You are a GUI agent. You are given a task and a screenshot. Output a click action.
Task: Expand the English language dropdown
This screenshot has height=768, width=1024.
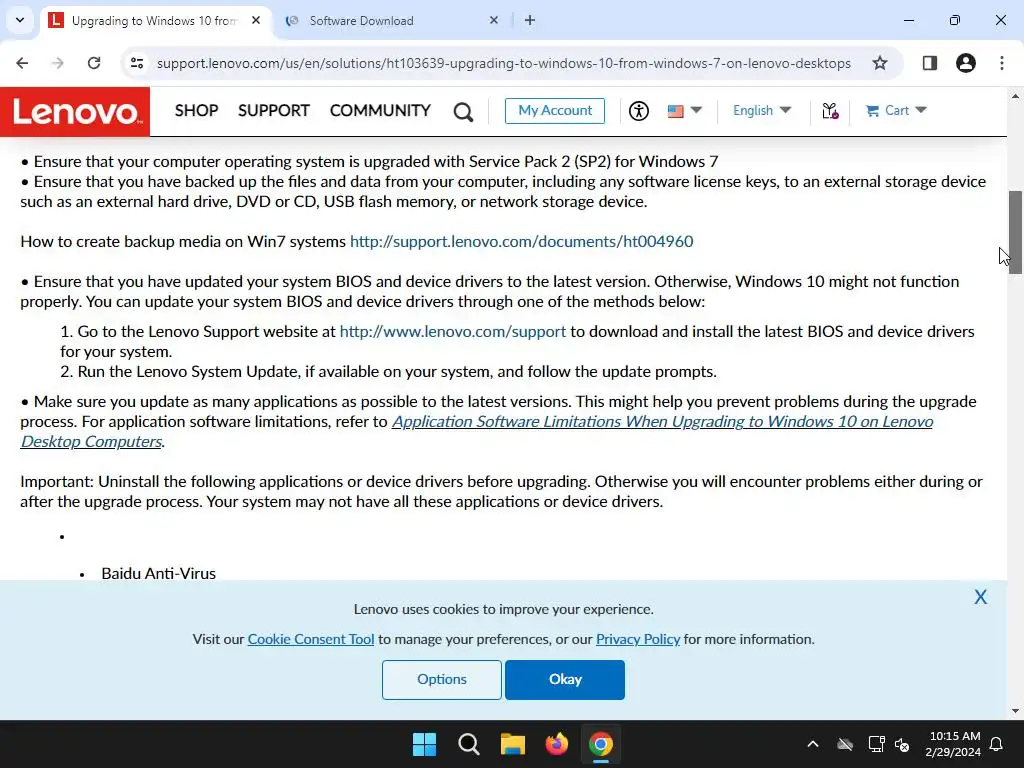tap(761, 110)
